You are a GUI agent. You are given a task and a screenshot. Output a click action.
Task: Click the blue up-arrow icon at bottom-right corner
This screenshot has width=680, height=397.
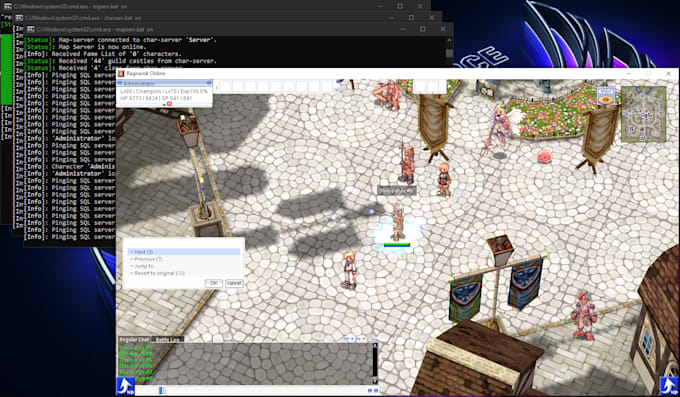(669, 386)
